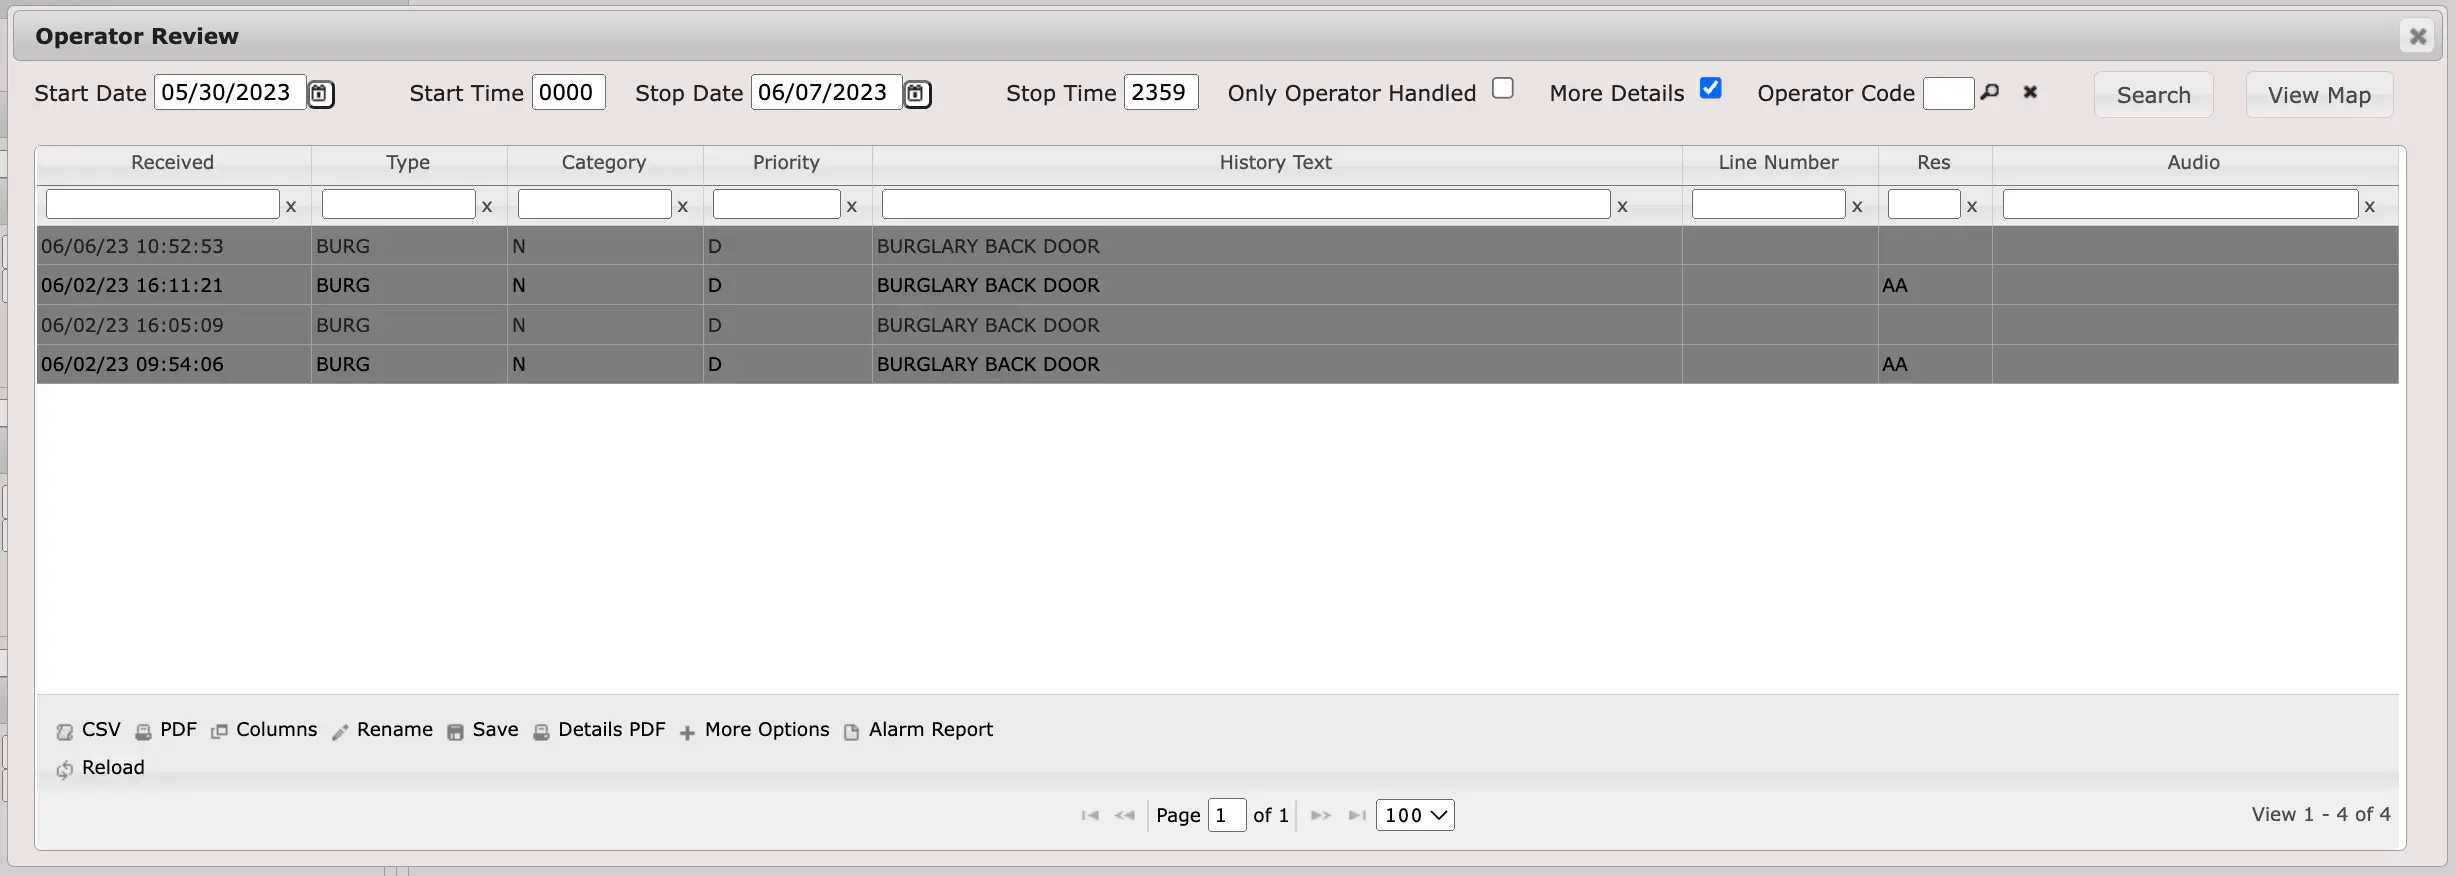Click the Received column filter box
The image size is (2456, 876).
click(x=163, y=205)
